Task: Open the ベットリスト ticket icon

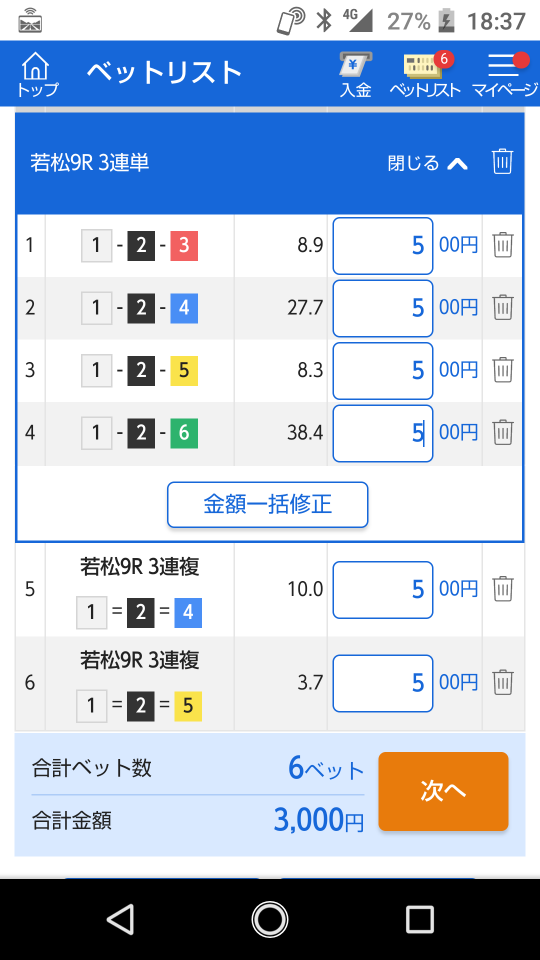Action: 425,75
